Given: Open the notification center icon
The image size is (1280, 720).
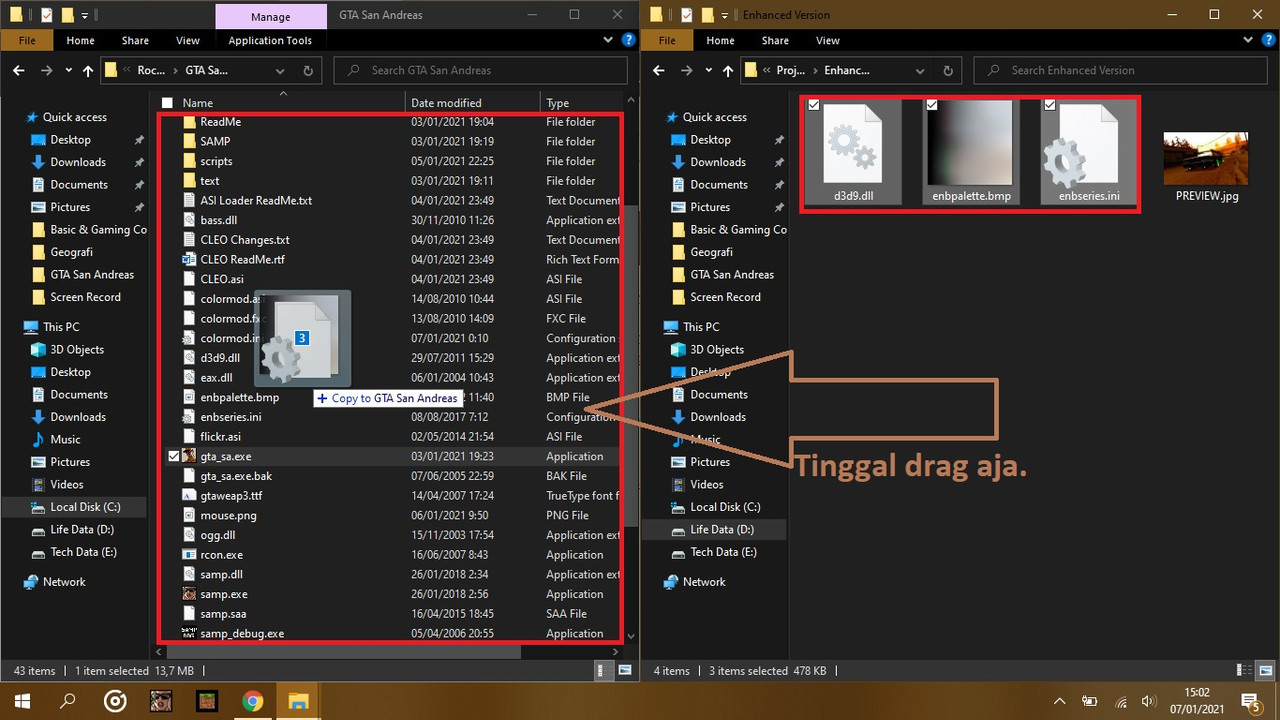Looking at the screenshot, I should tap(1249, 700).
